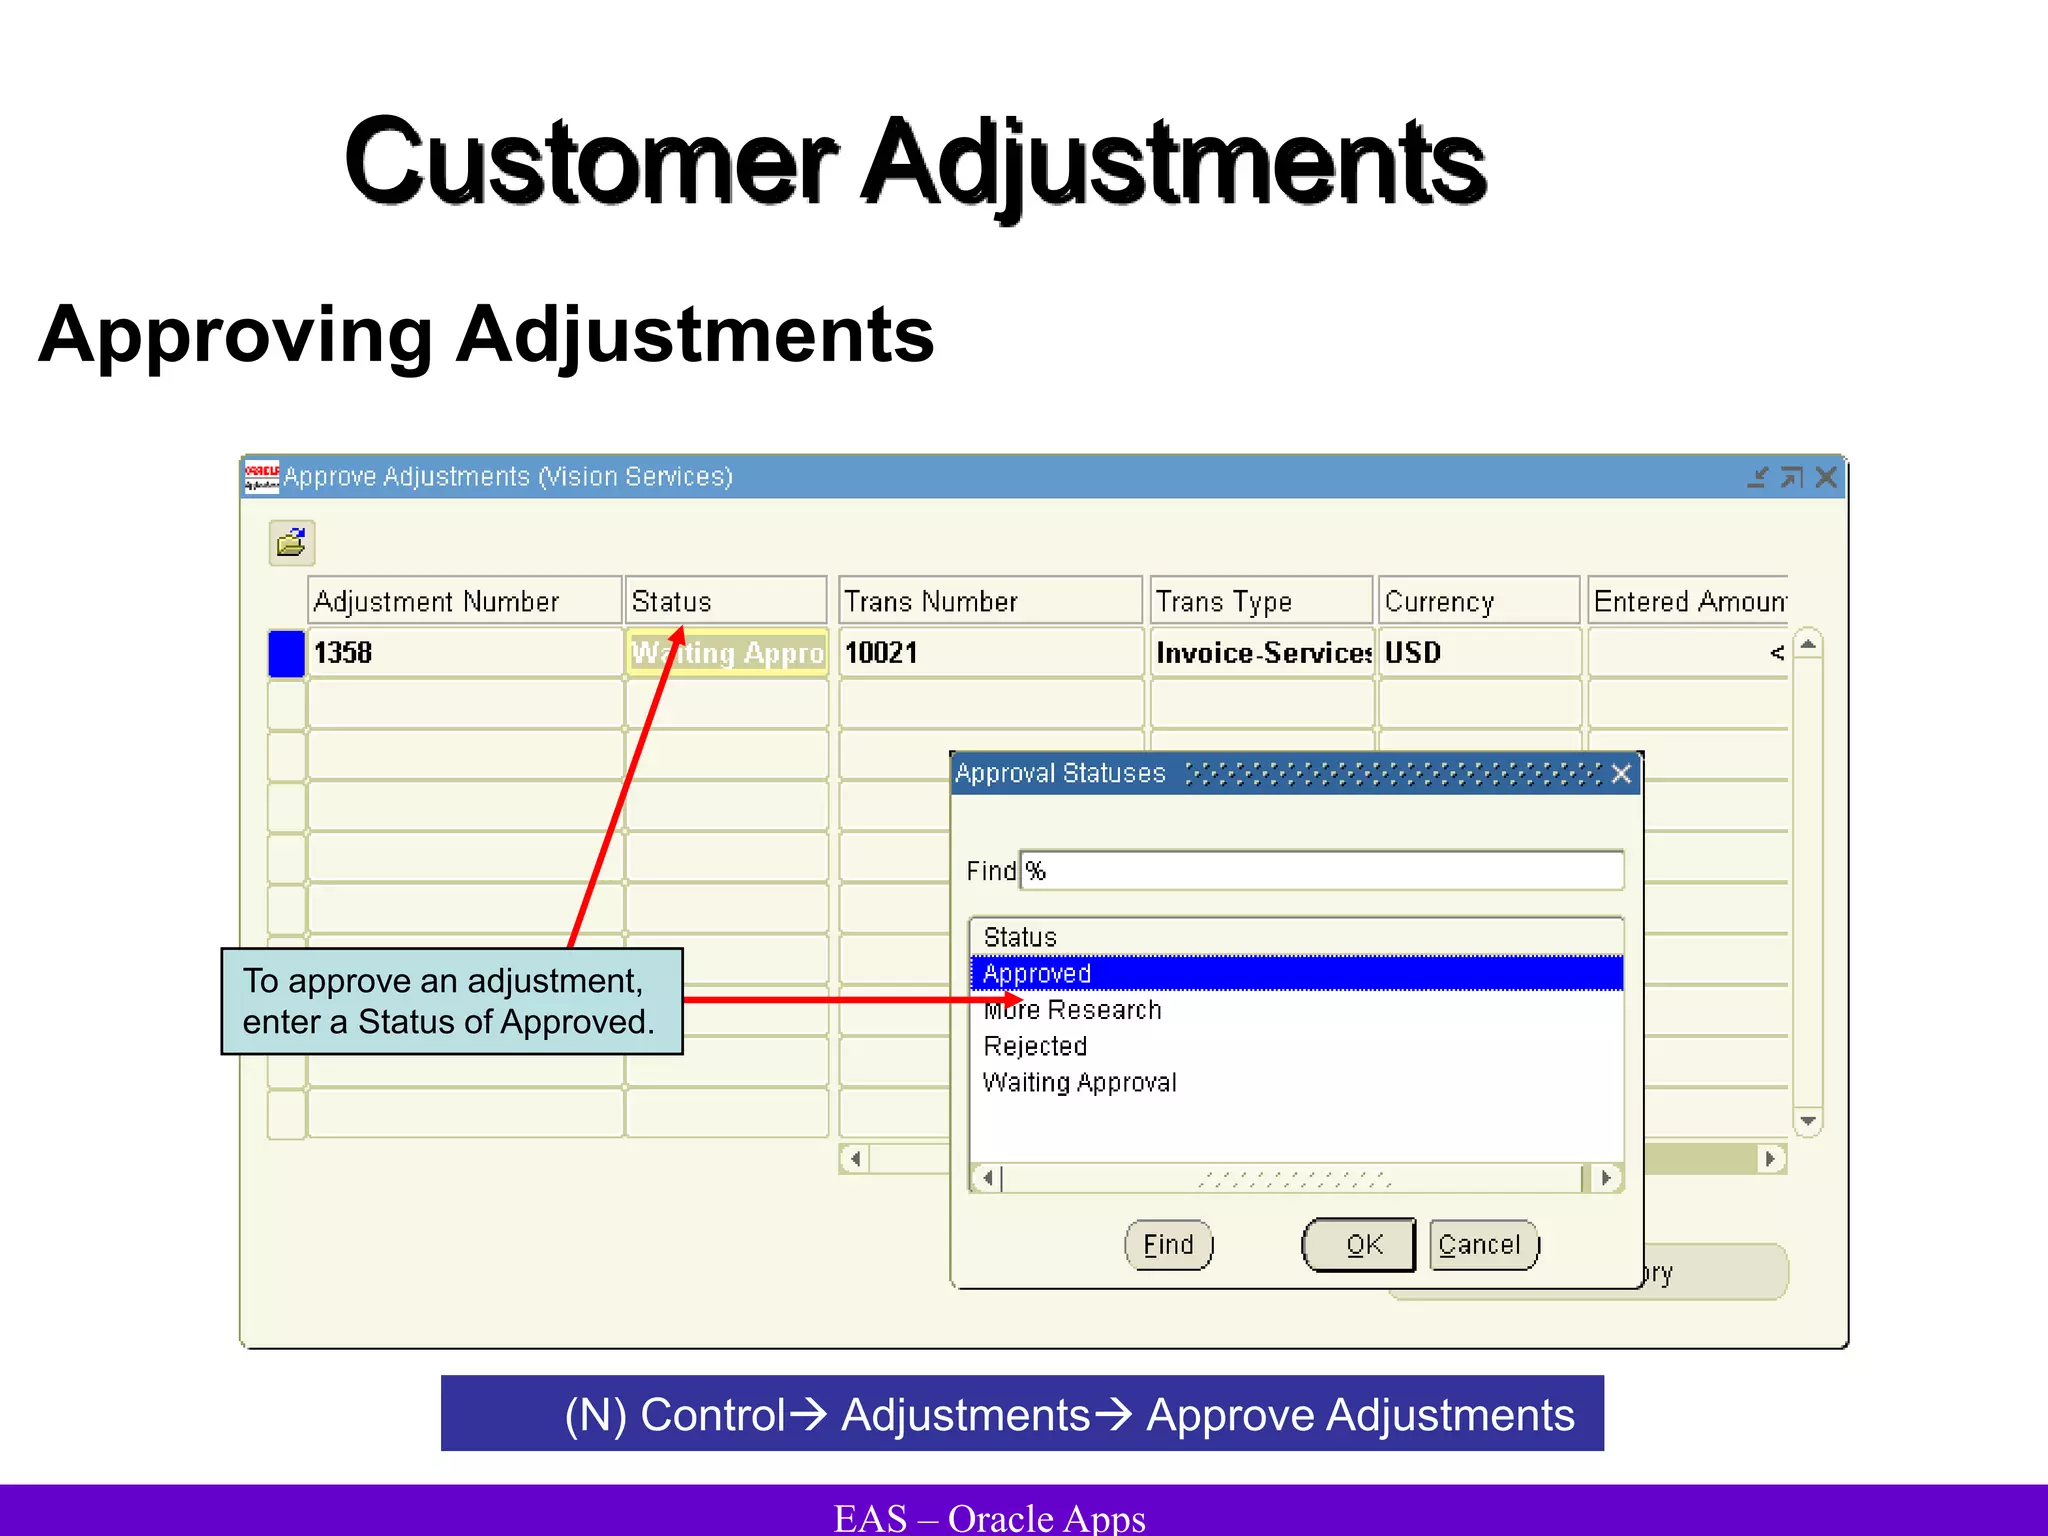Click the Trans Type column header
2048x1536 pixels.
pyautogui.click(x=1262, y=601)
